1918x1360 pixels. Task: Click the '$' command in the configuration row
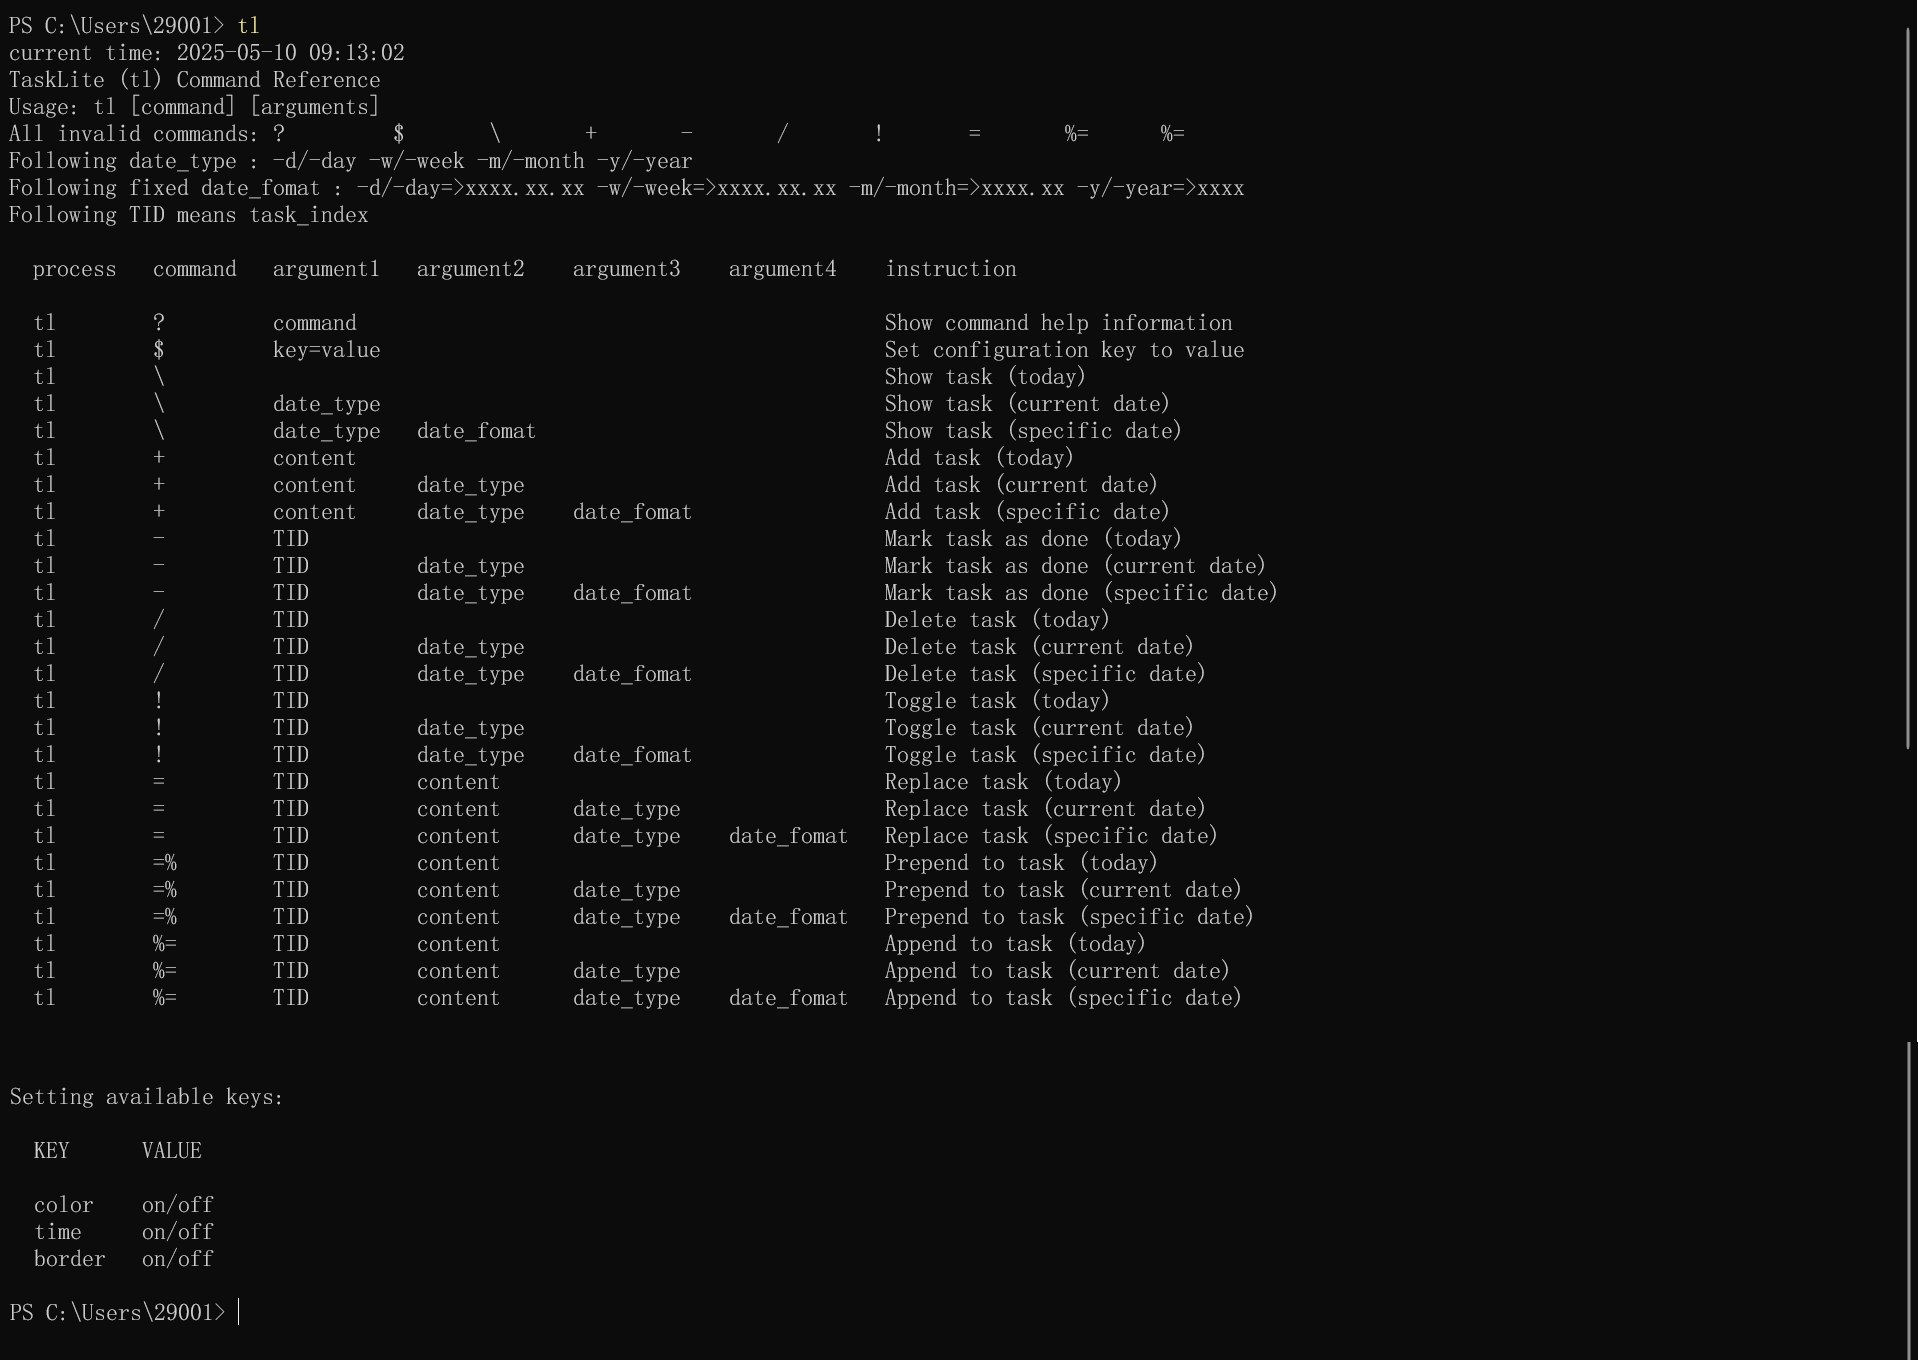point(159,350)
